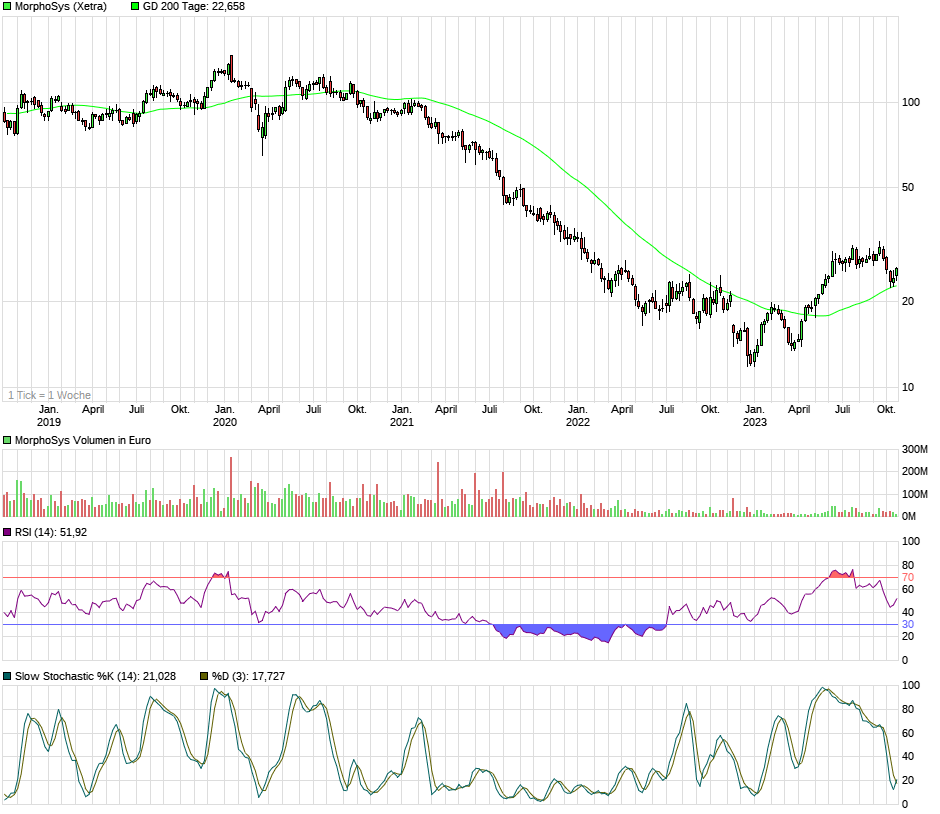The width and height of the screenshot is (940, 814).
Task: Click the 300M volume axis label
Action: pos(916,448)
